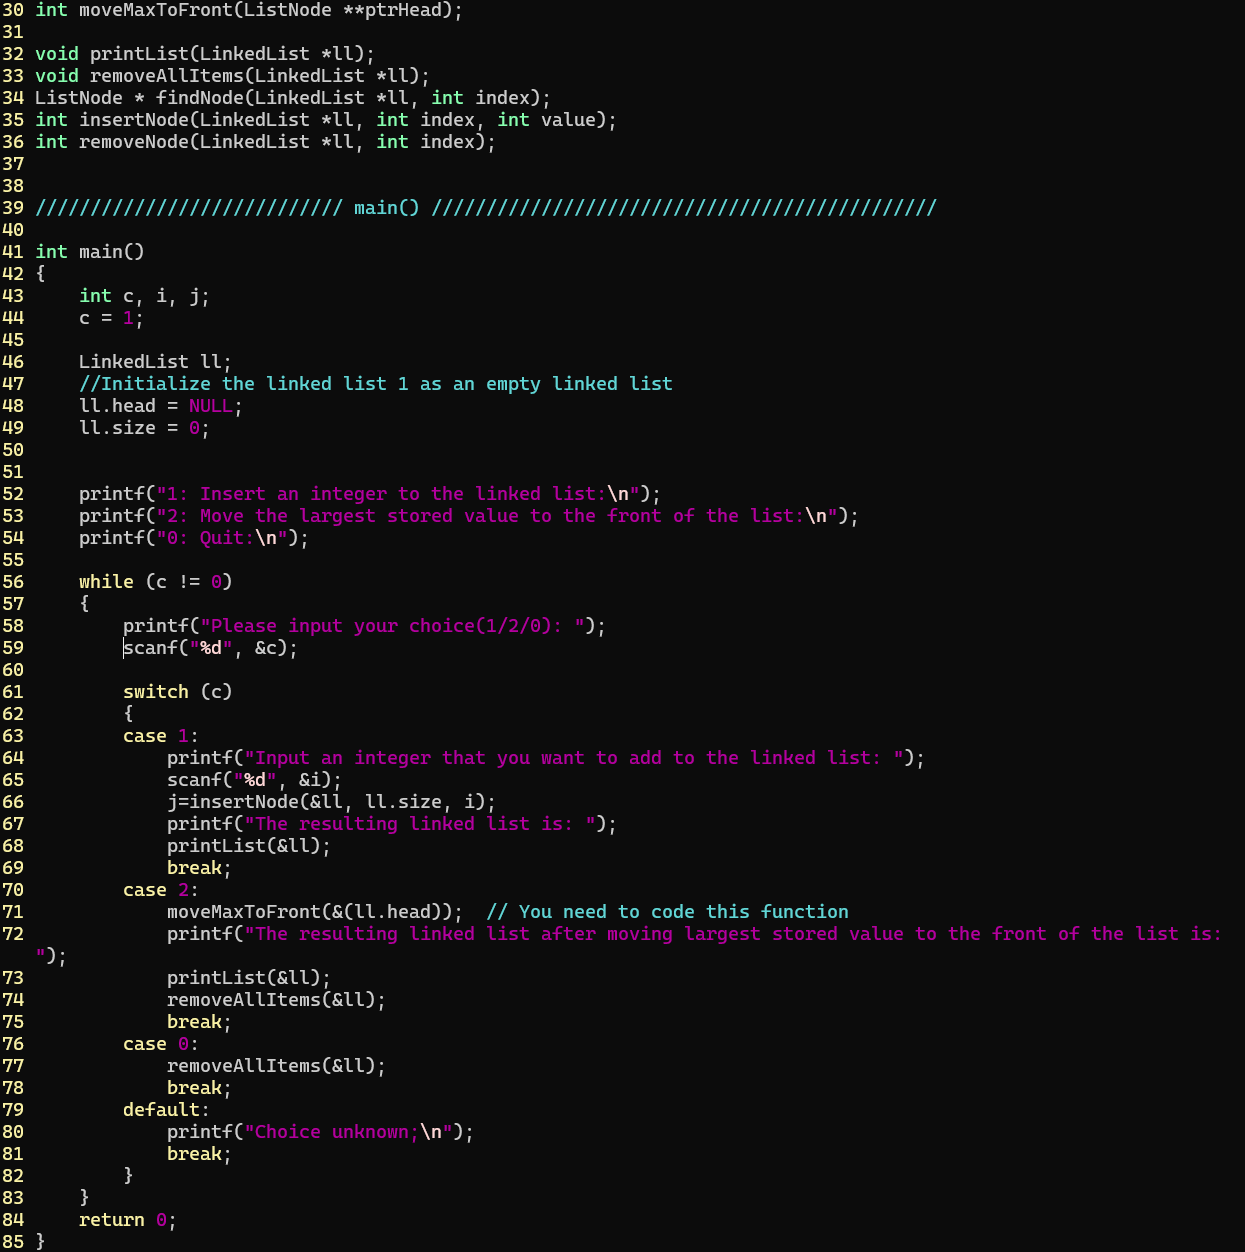Click the 'Input an integer that you want' string
The height and width of the screenshot is (1252, 1245).
tap(574, 758)
